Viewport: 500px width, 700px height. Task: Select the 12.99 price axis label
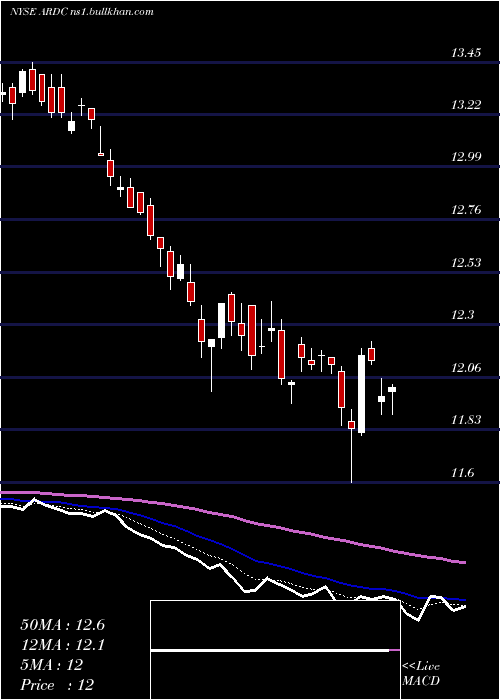point(466,157)
